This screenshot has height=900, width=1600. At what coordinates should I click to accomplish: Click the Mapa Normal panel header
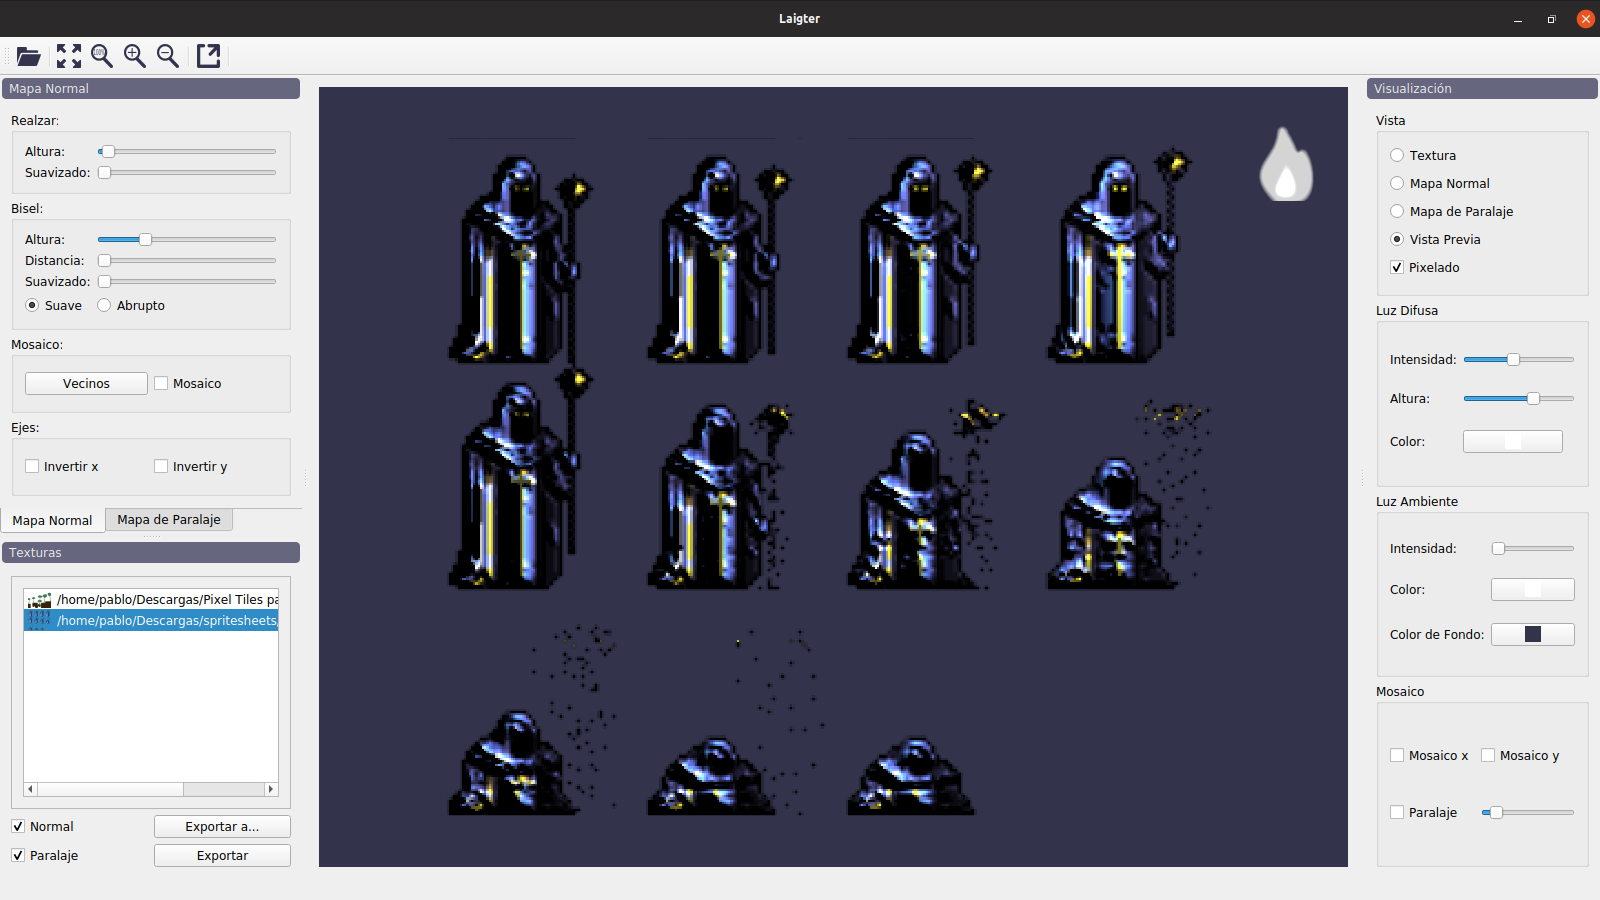pos(151,89)
